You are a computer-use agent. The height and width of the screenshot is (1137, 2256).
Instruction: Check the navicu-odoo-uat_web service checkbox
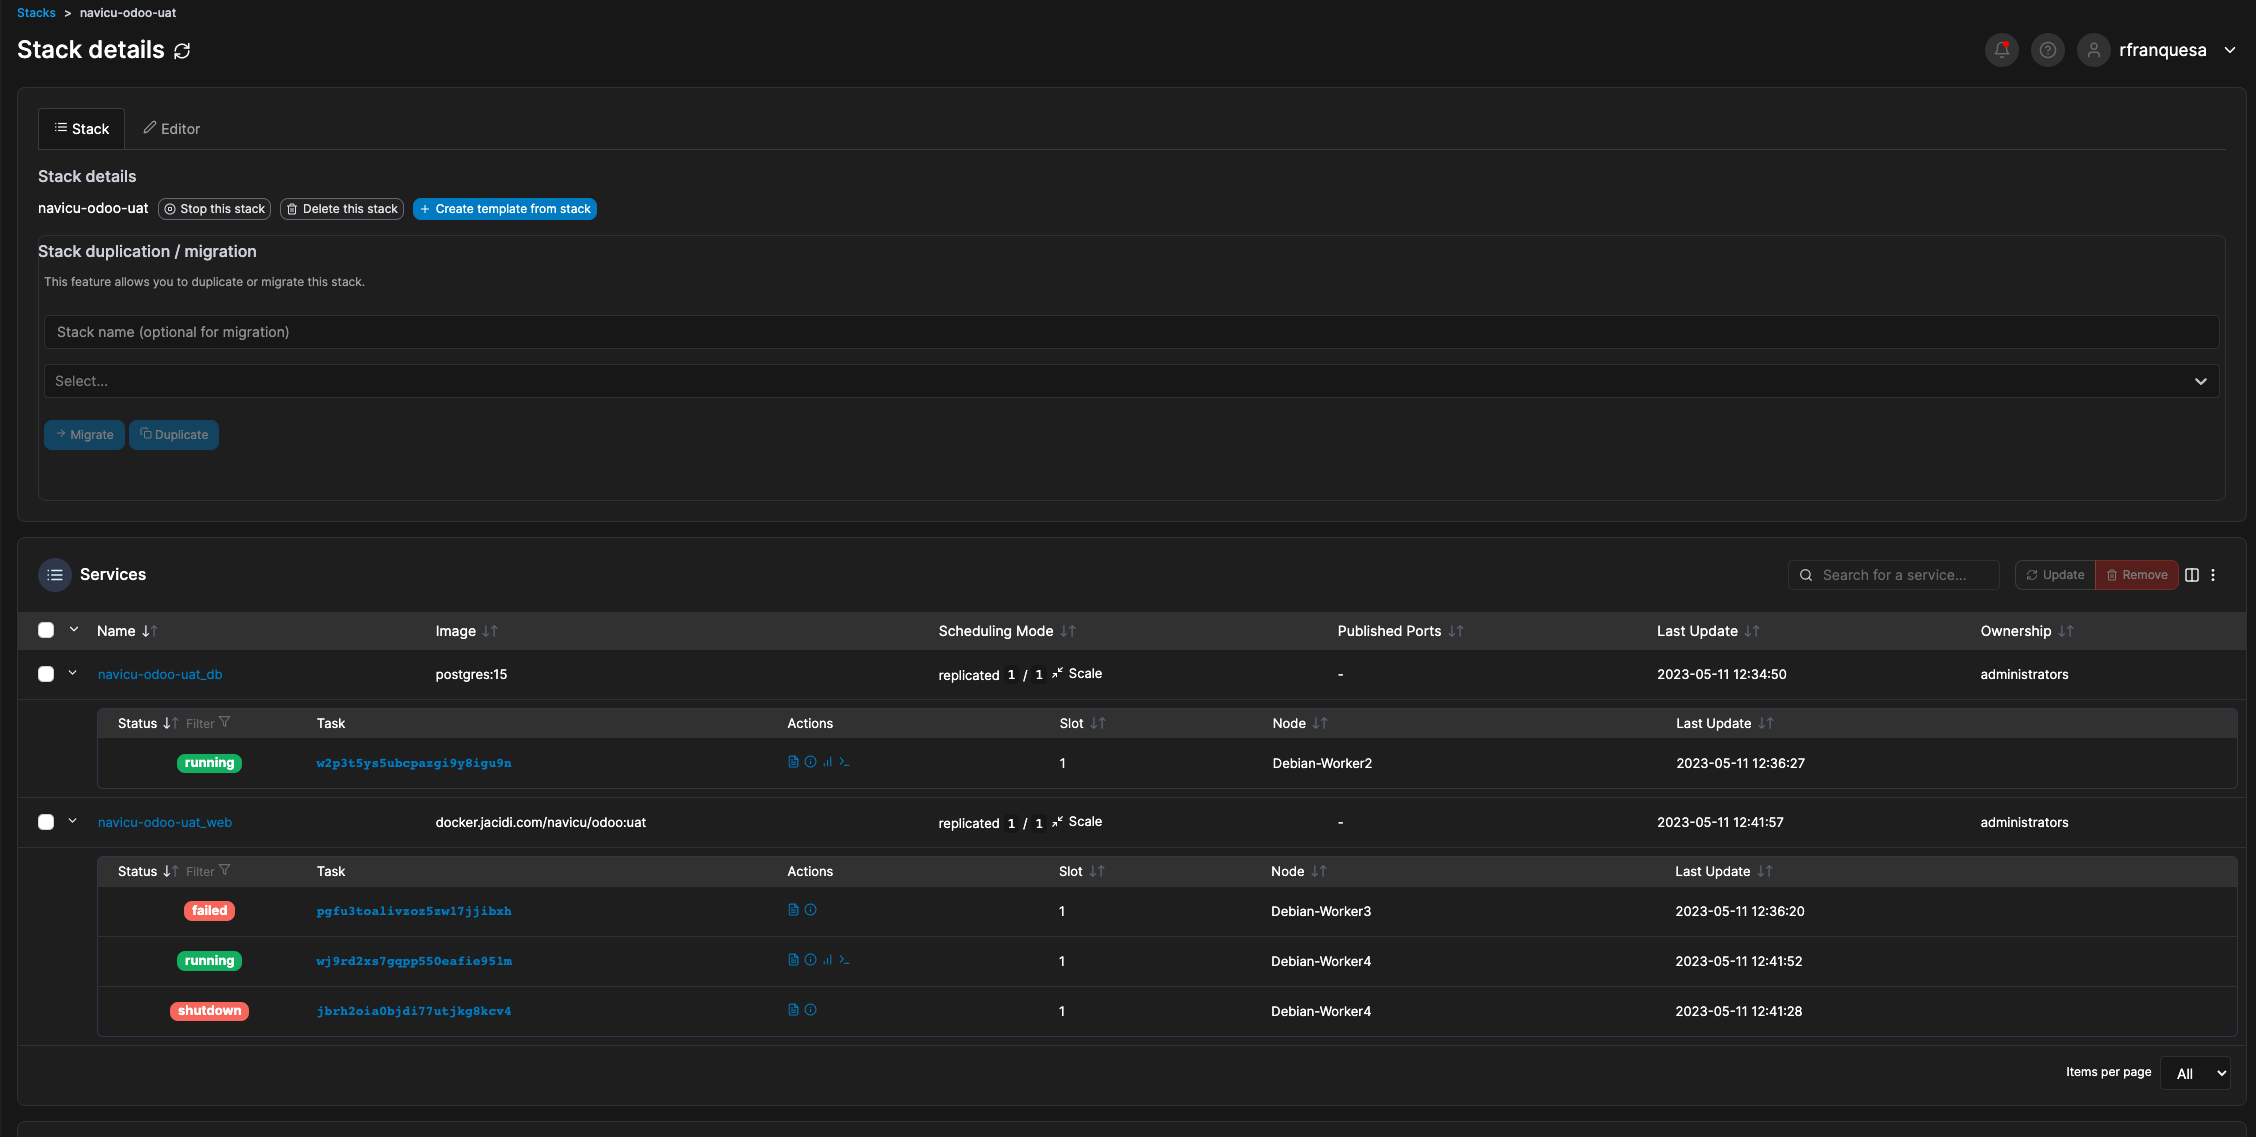[x=46, y=822]
